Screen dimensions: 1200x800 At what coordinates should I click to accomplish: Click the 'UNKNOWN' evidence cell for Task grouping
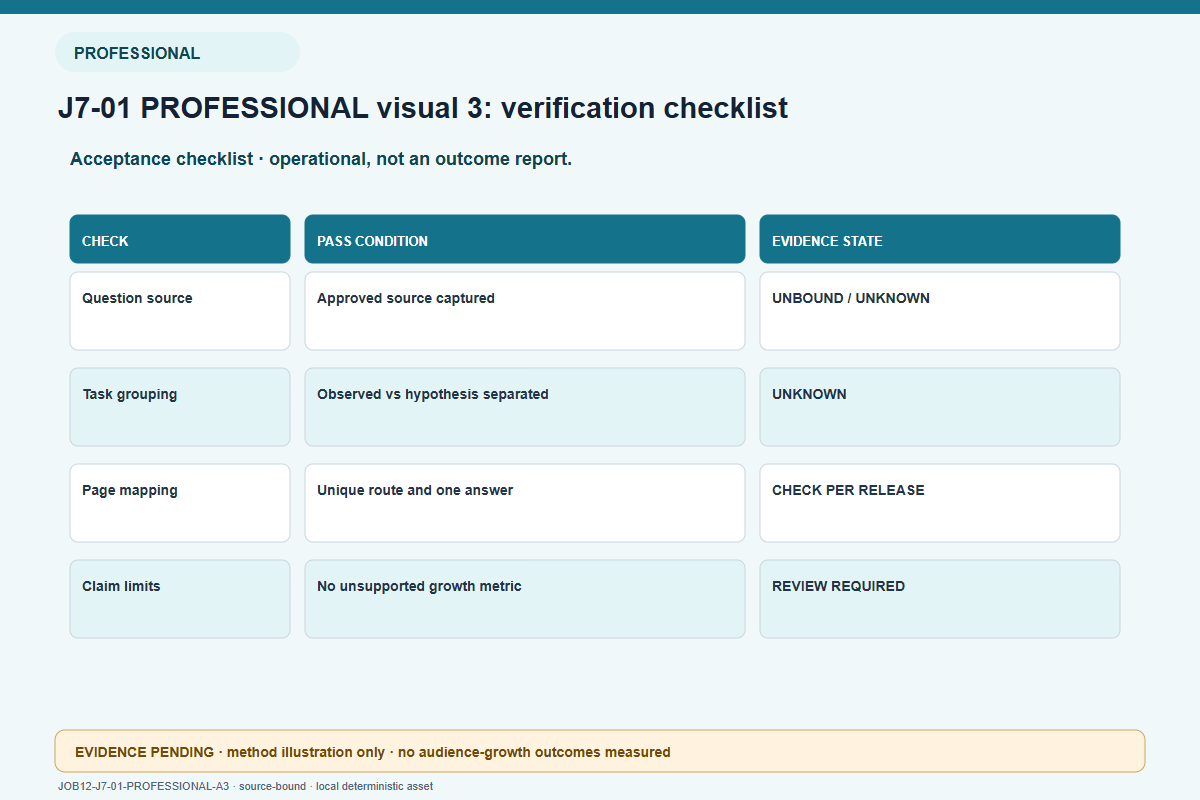(940, 407)
